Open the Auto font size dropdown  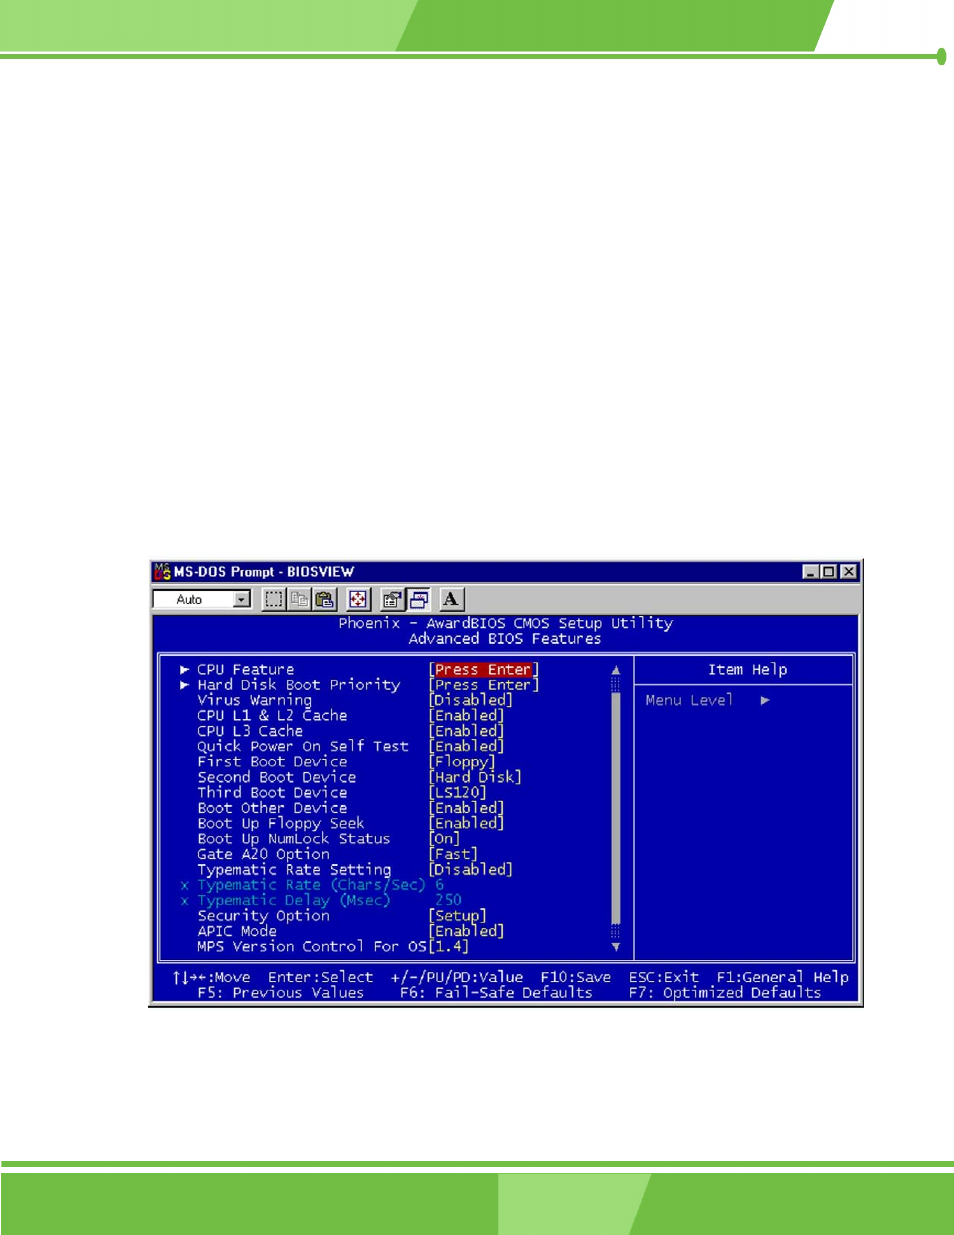tap(241, 599)
